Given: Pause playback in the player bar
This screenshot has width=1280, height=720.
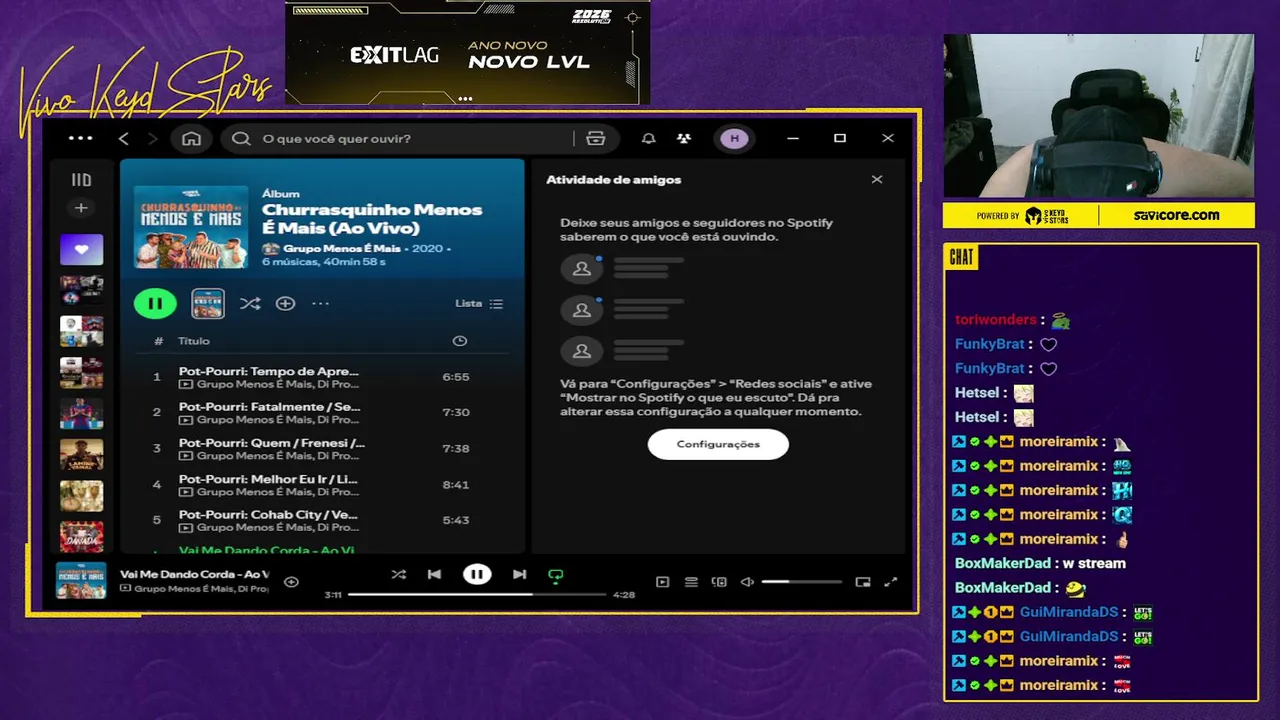Looking at the screenshot, I should pos(477,574).
